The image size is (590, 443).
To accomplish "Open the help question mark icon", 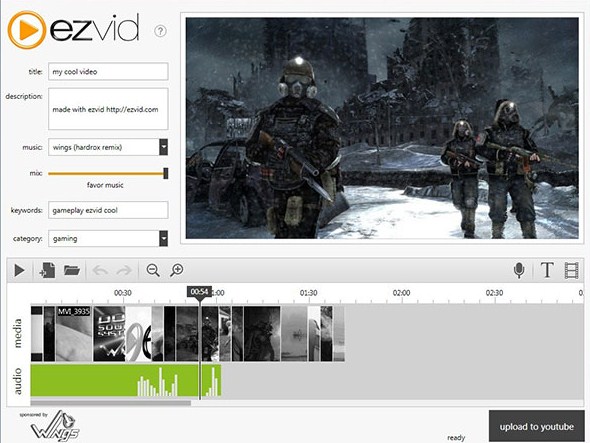I will [160, 31].
